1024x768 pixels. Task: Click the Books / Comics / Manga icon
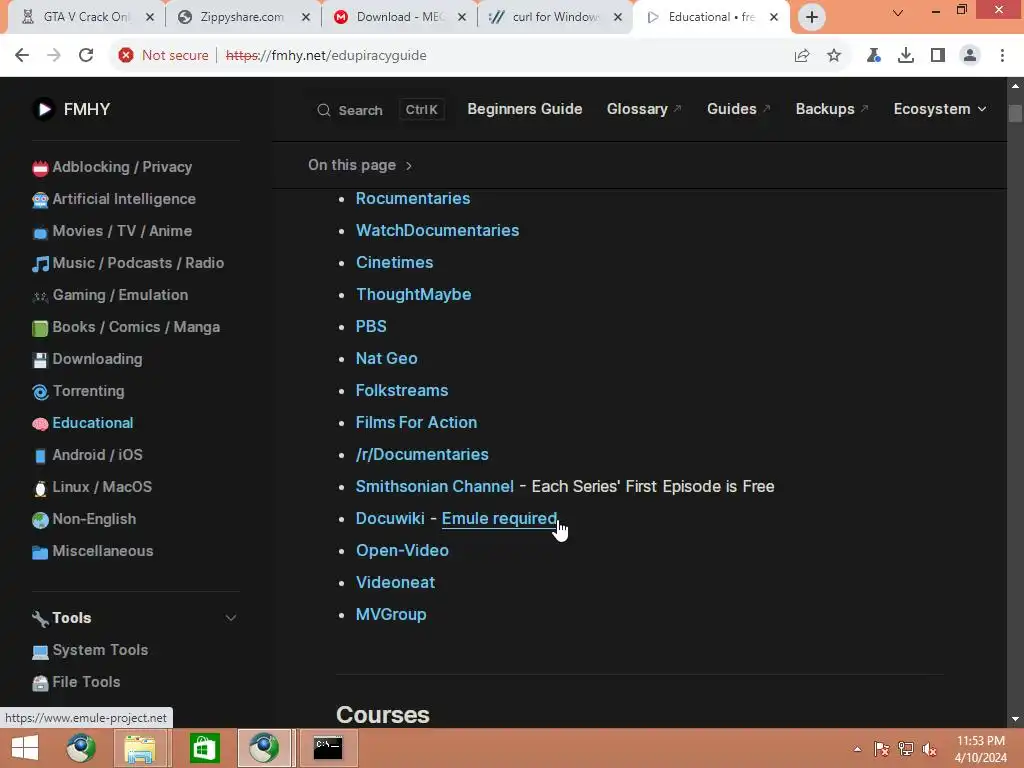pos(40,328)
